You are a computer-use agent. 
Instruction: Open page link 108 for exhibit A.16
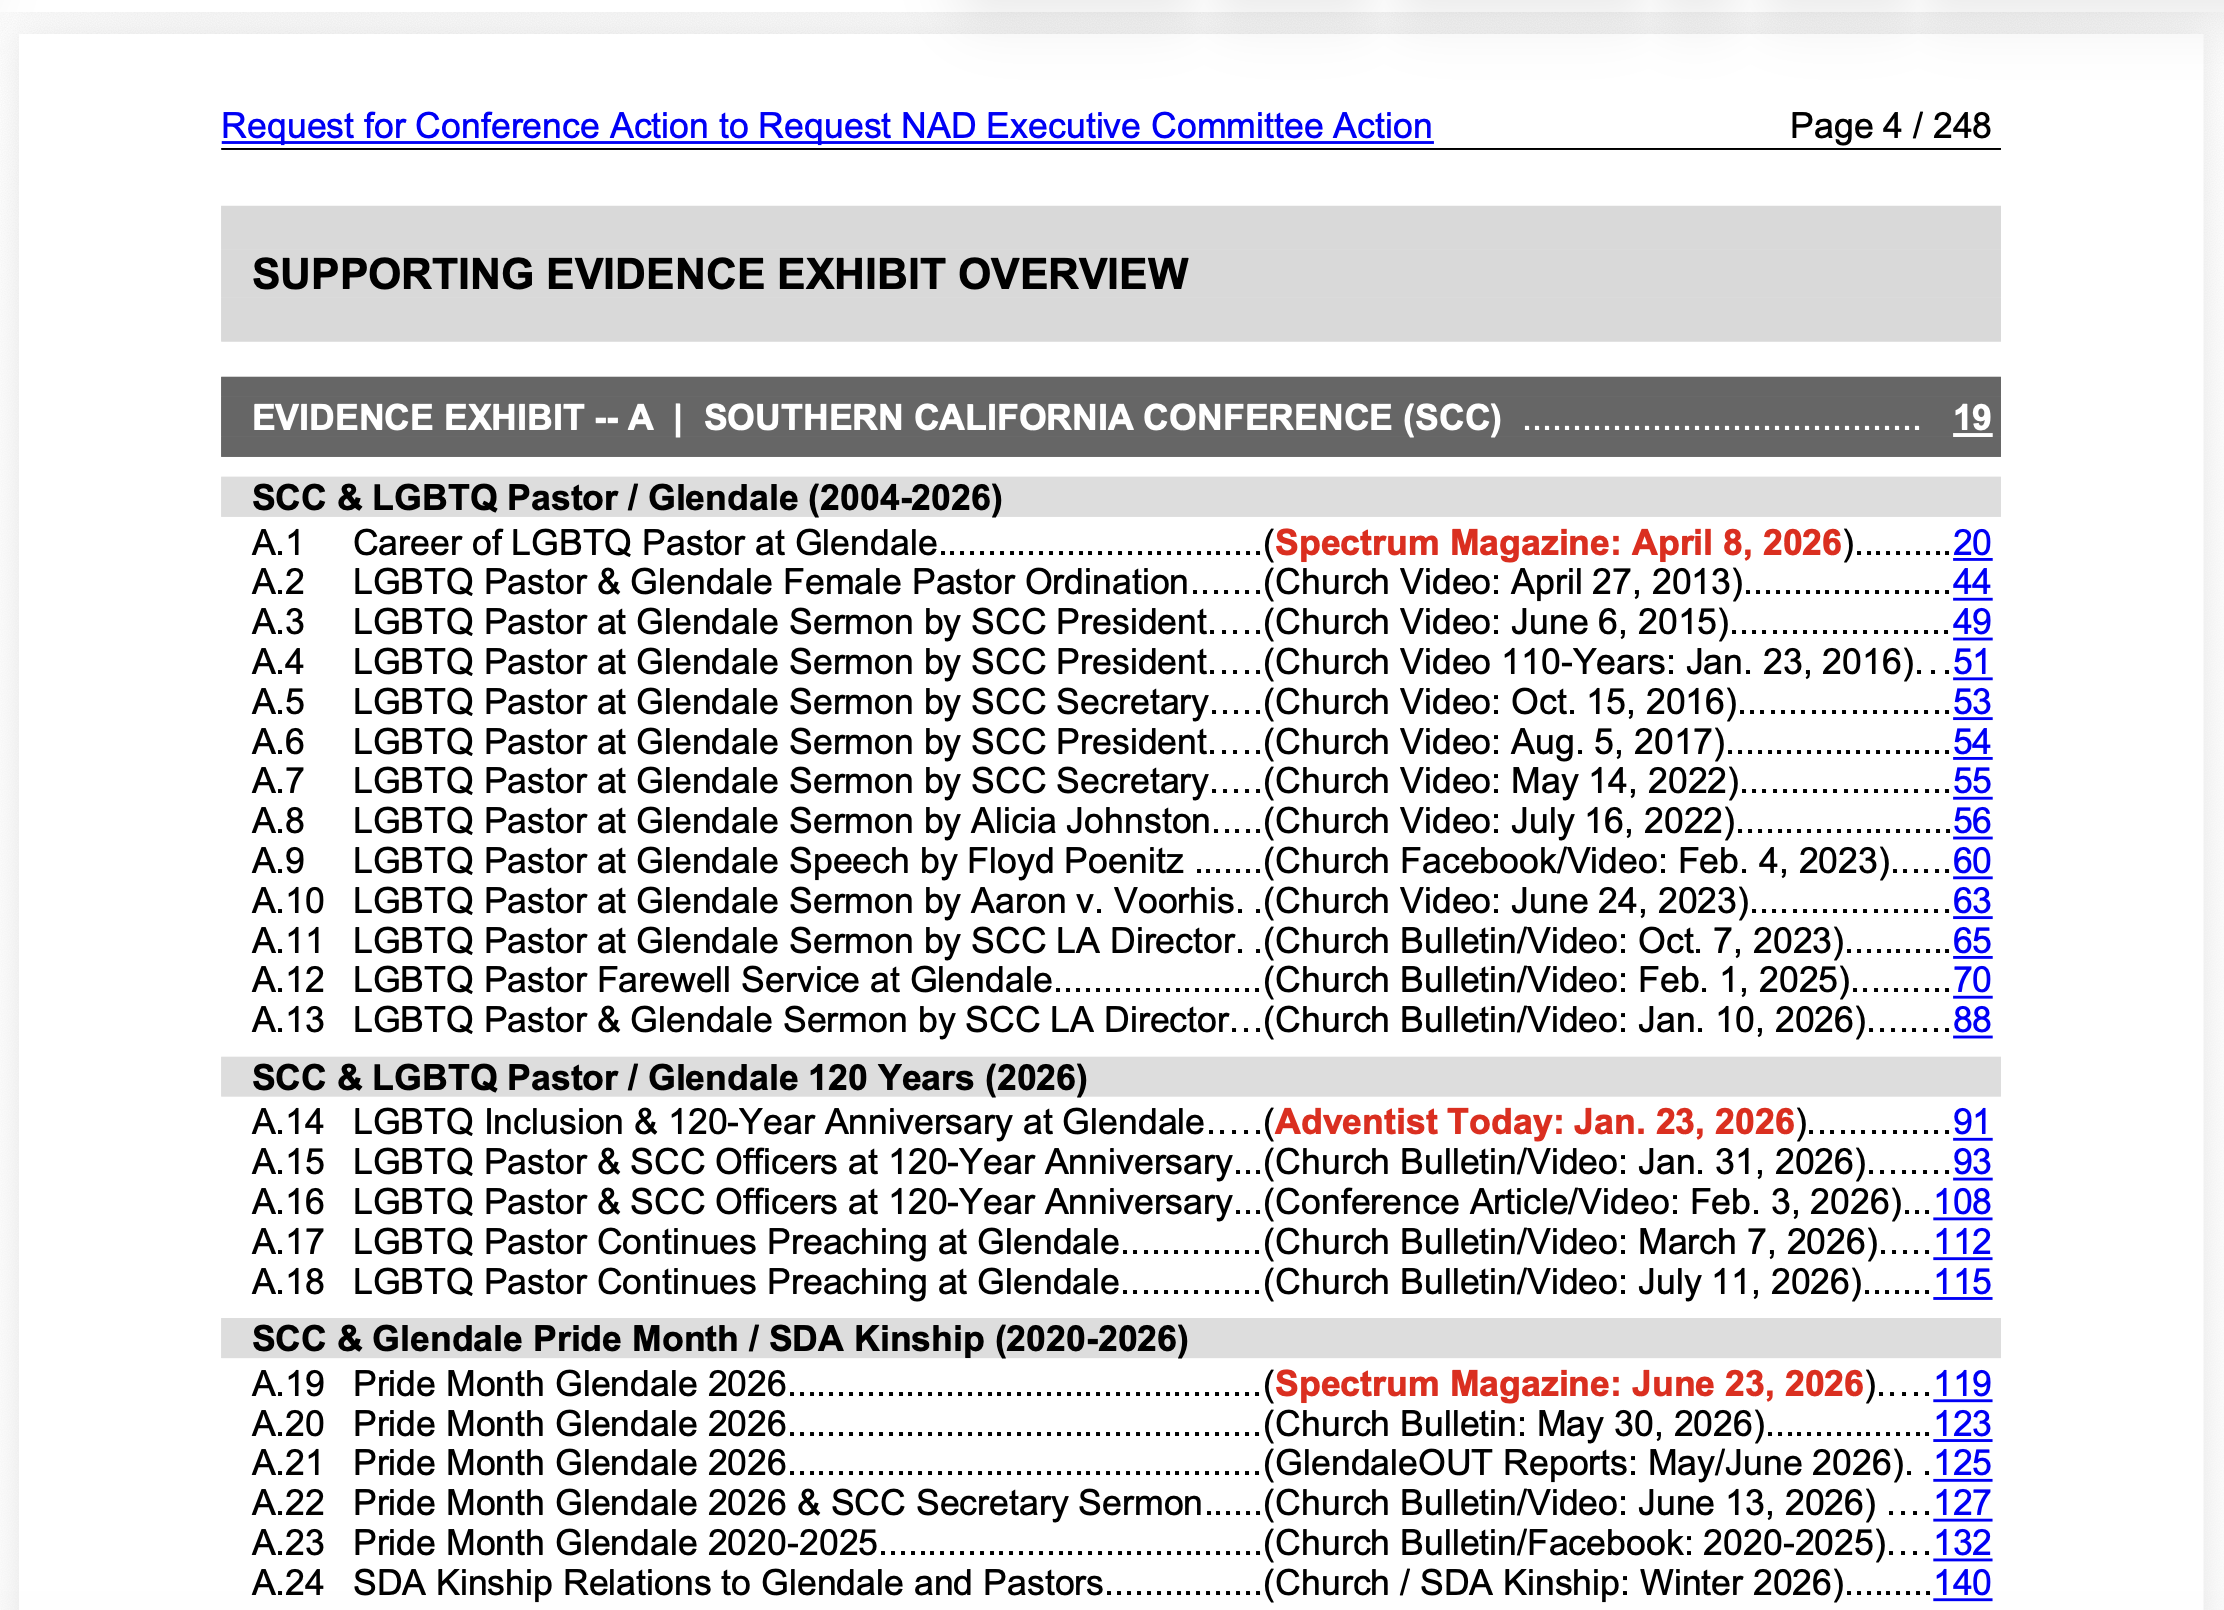pos(1962,1202)
